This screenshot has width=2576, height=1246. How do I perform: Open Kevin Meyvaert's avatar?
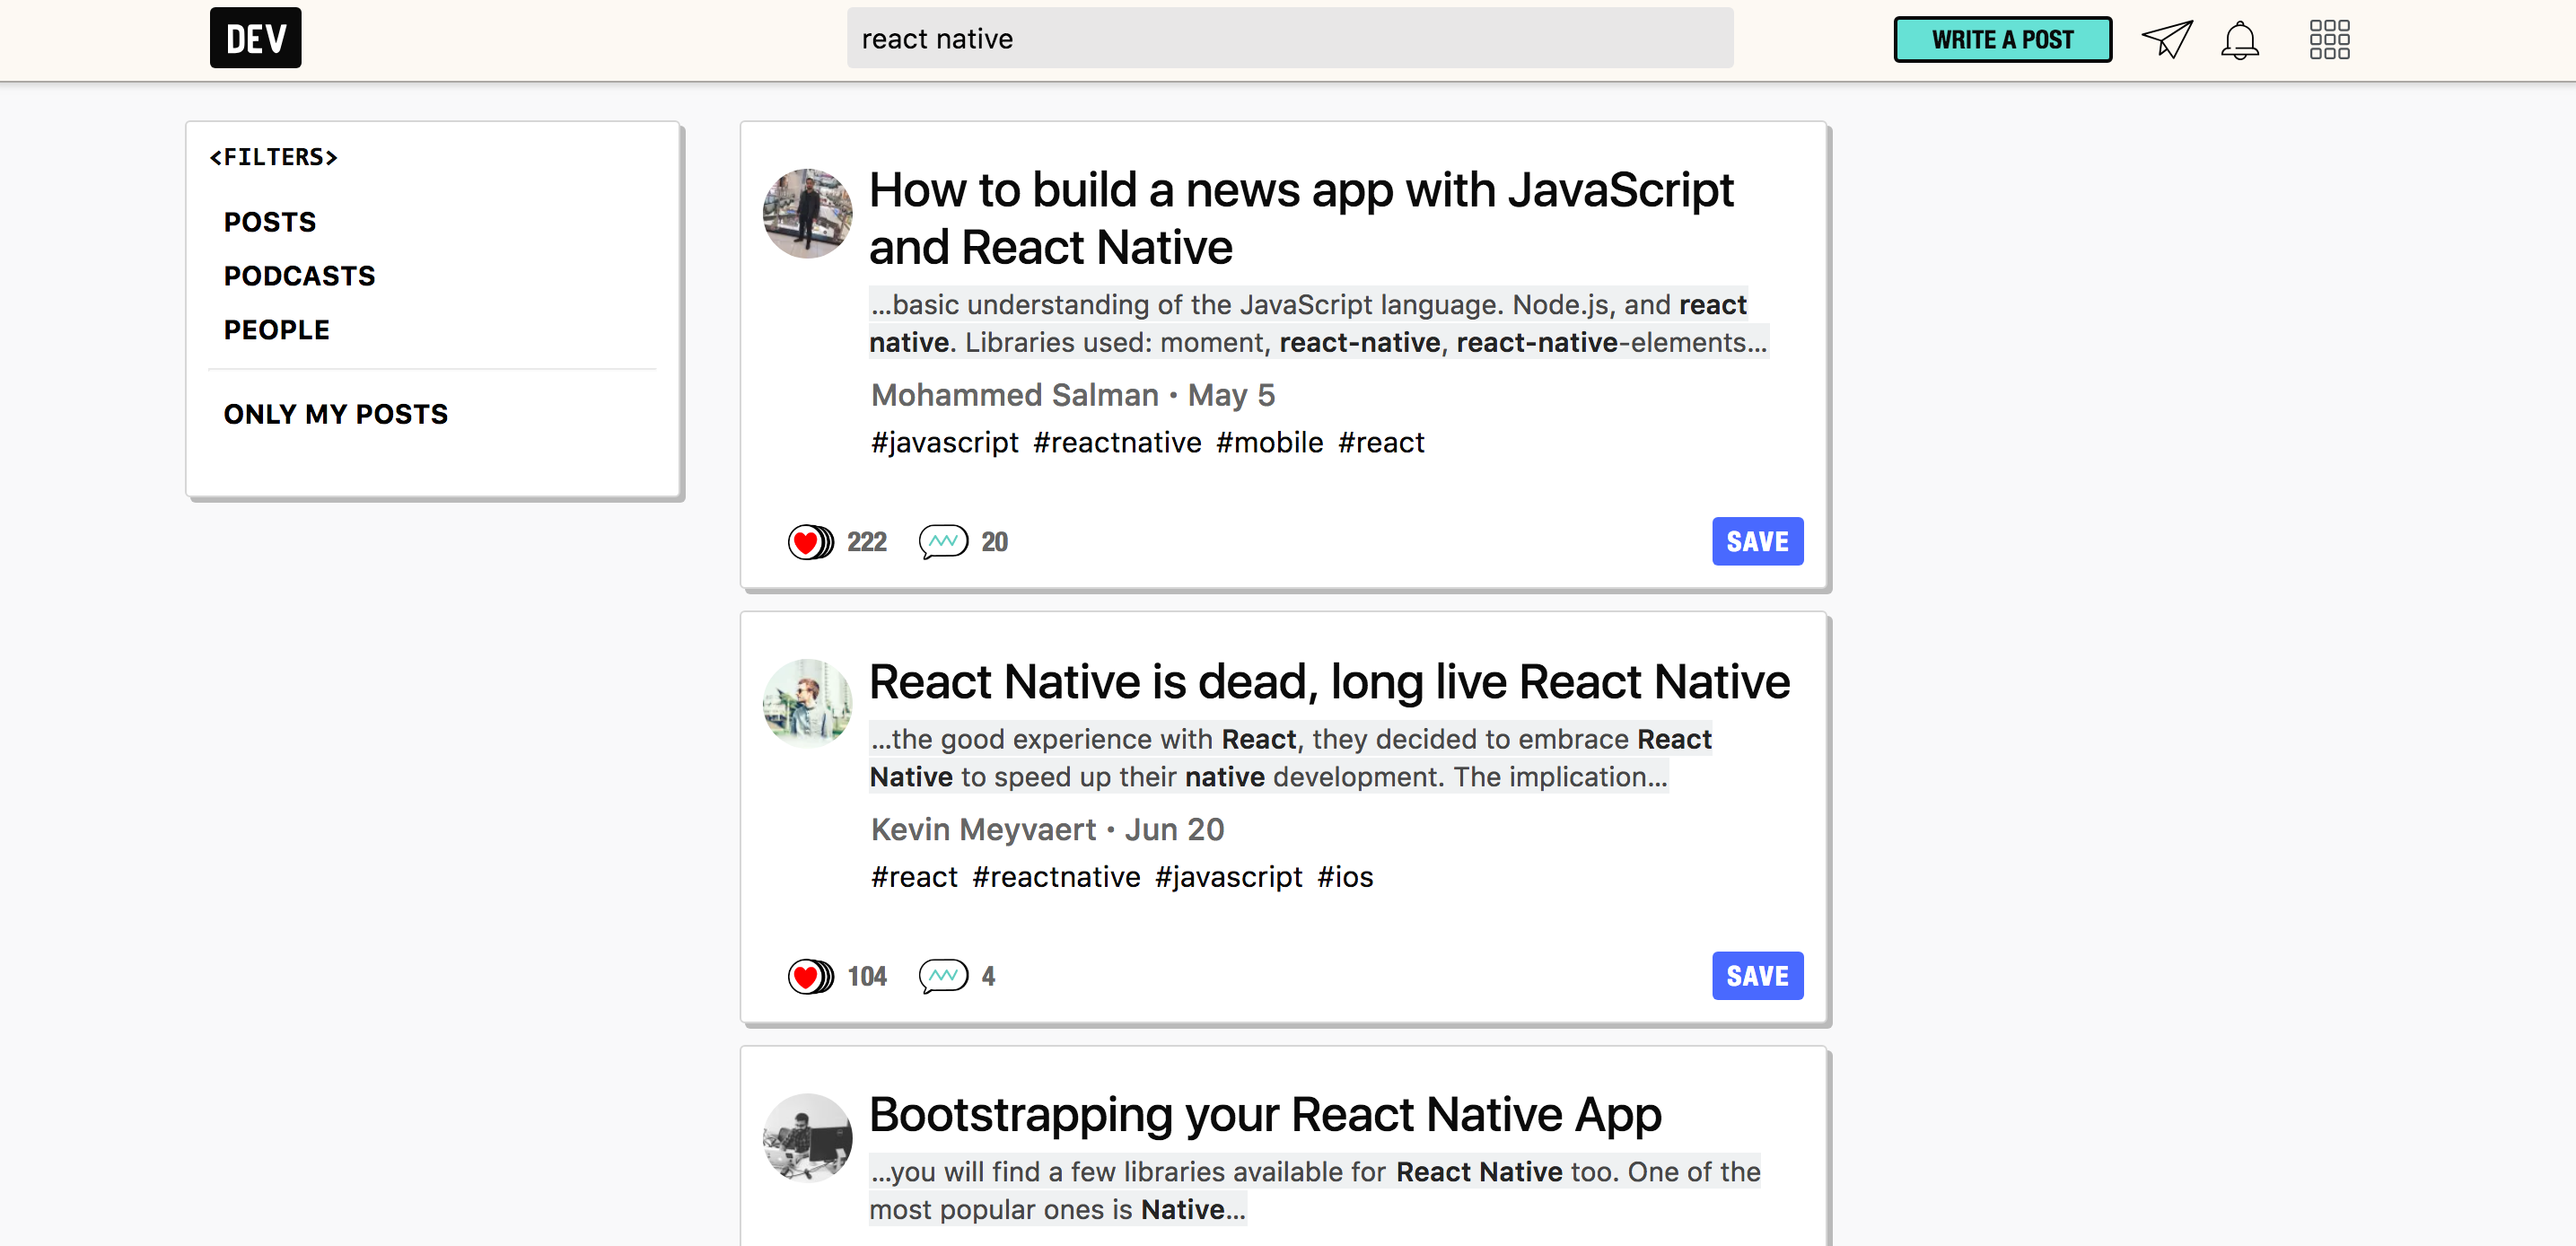pyautogui.click(x=808, y=703)
